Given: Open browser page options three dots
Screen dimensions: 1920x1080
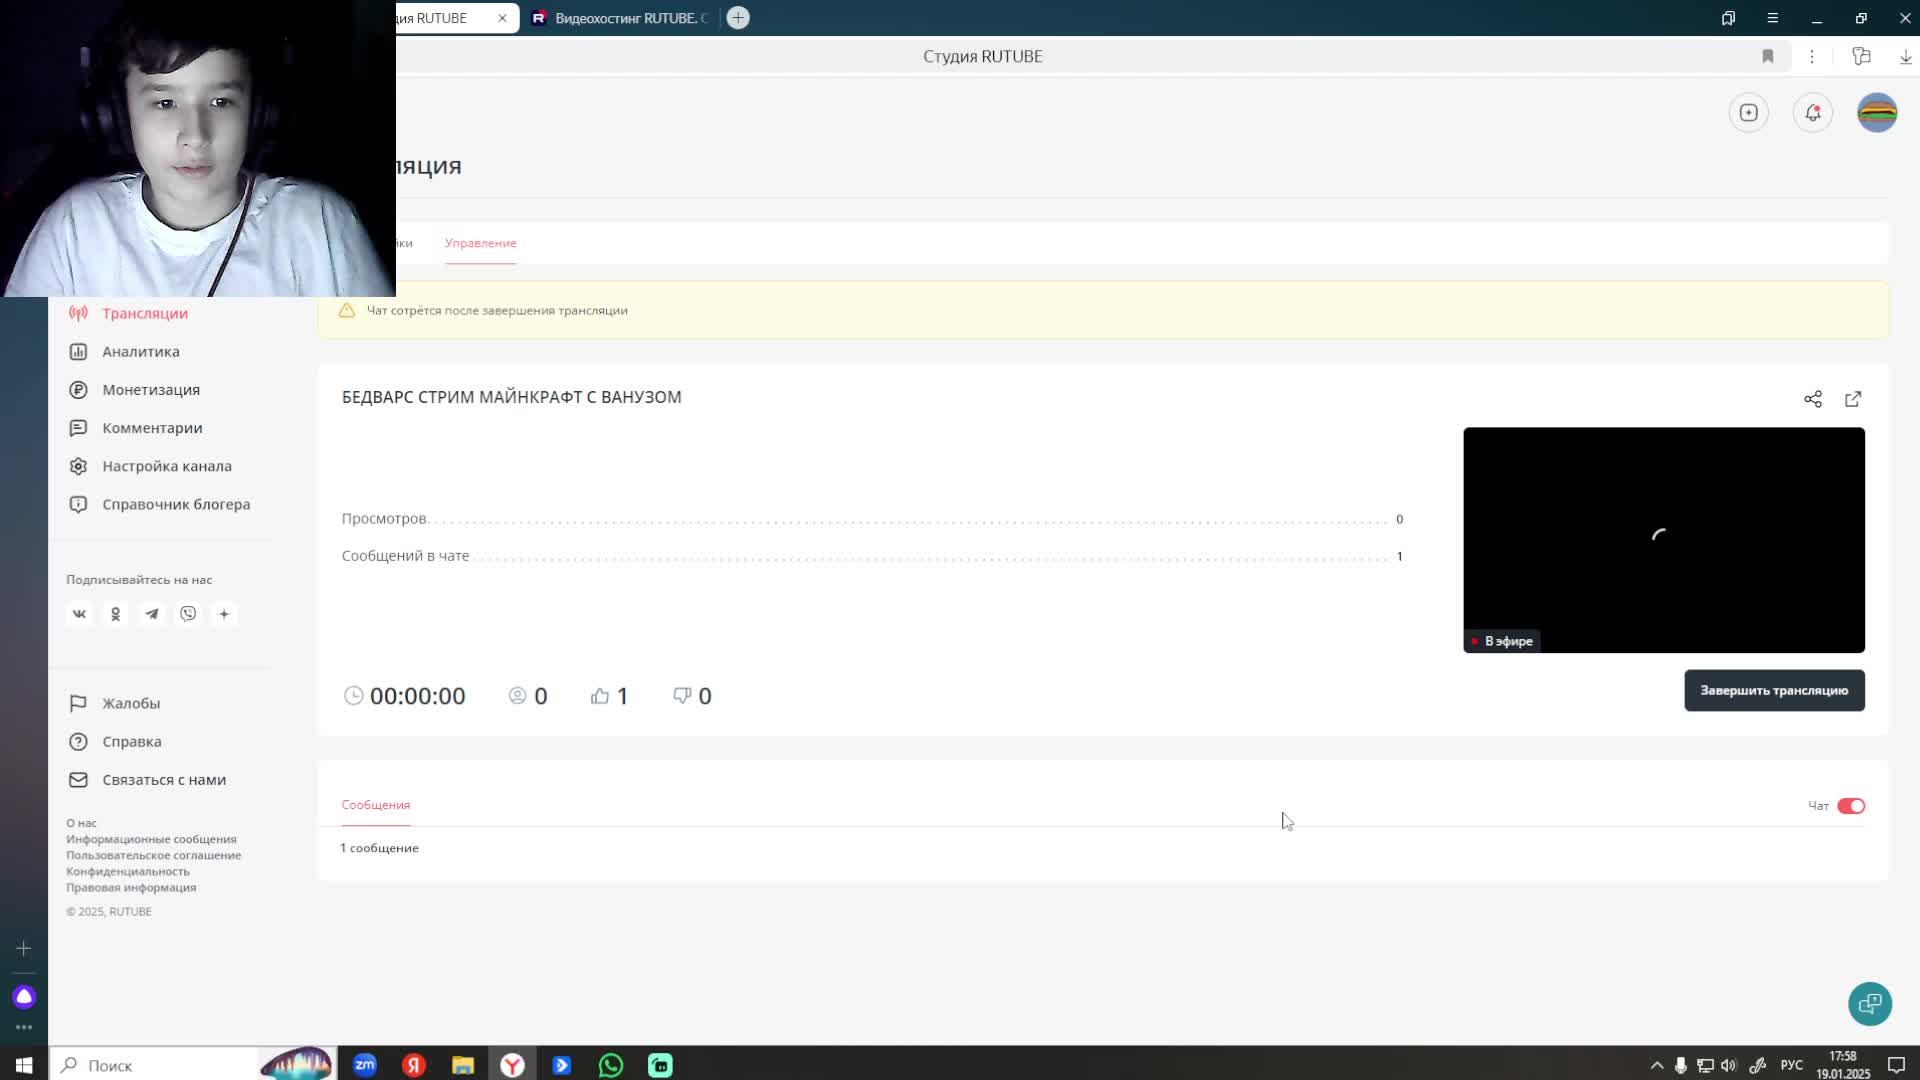Looking at the screenshot, I should click(x=1811, y=56).
